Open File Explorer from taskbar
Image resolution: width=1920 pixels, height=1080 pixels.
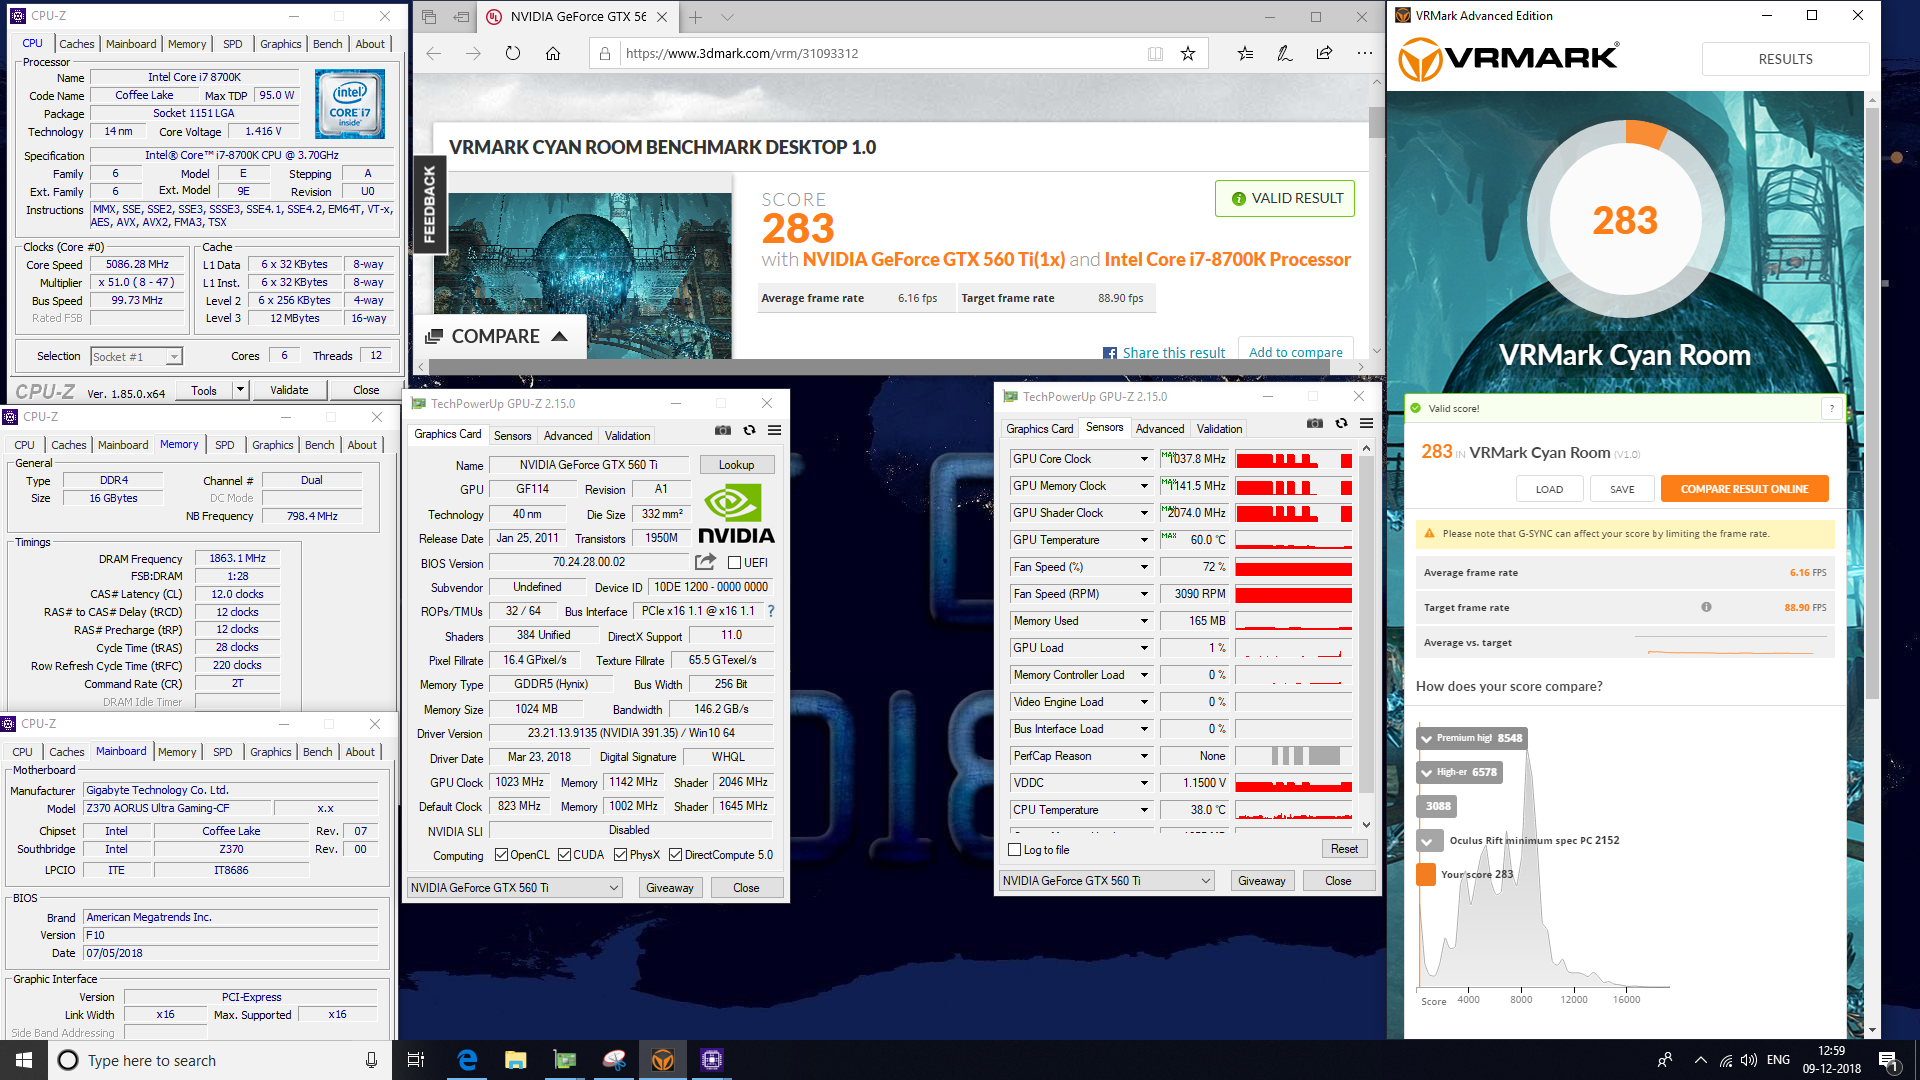(x=516, y=1060)
